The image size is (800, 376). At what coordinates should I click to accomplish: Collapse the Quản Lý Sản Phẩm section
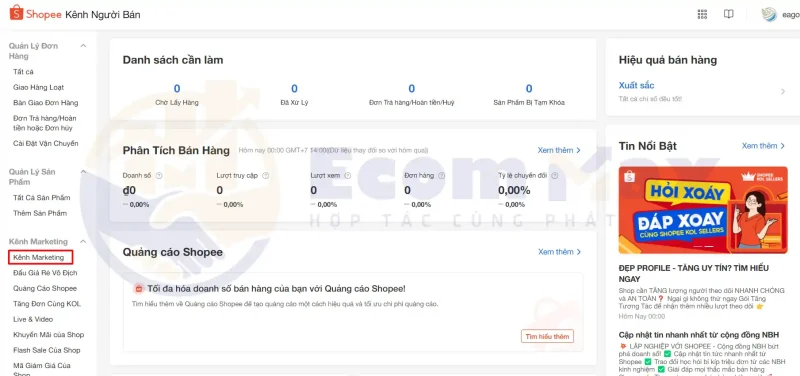pyautogui.click(x=83, y=171)
